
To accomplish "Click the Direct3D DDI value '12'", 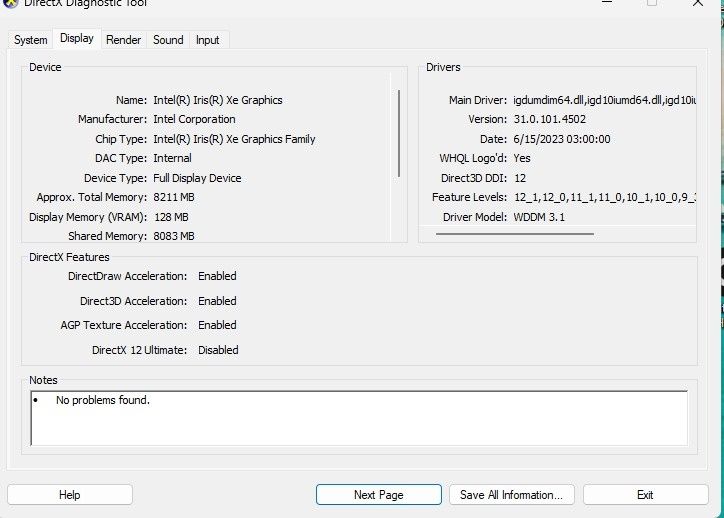I will (520, 178).
